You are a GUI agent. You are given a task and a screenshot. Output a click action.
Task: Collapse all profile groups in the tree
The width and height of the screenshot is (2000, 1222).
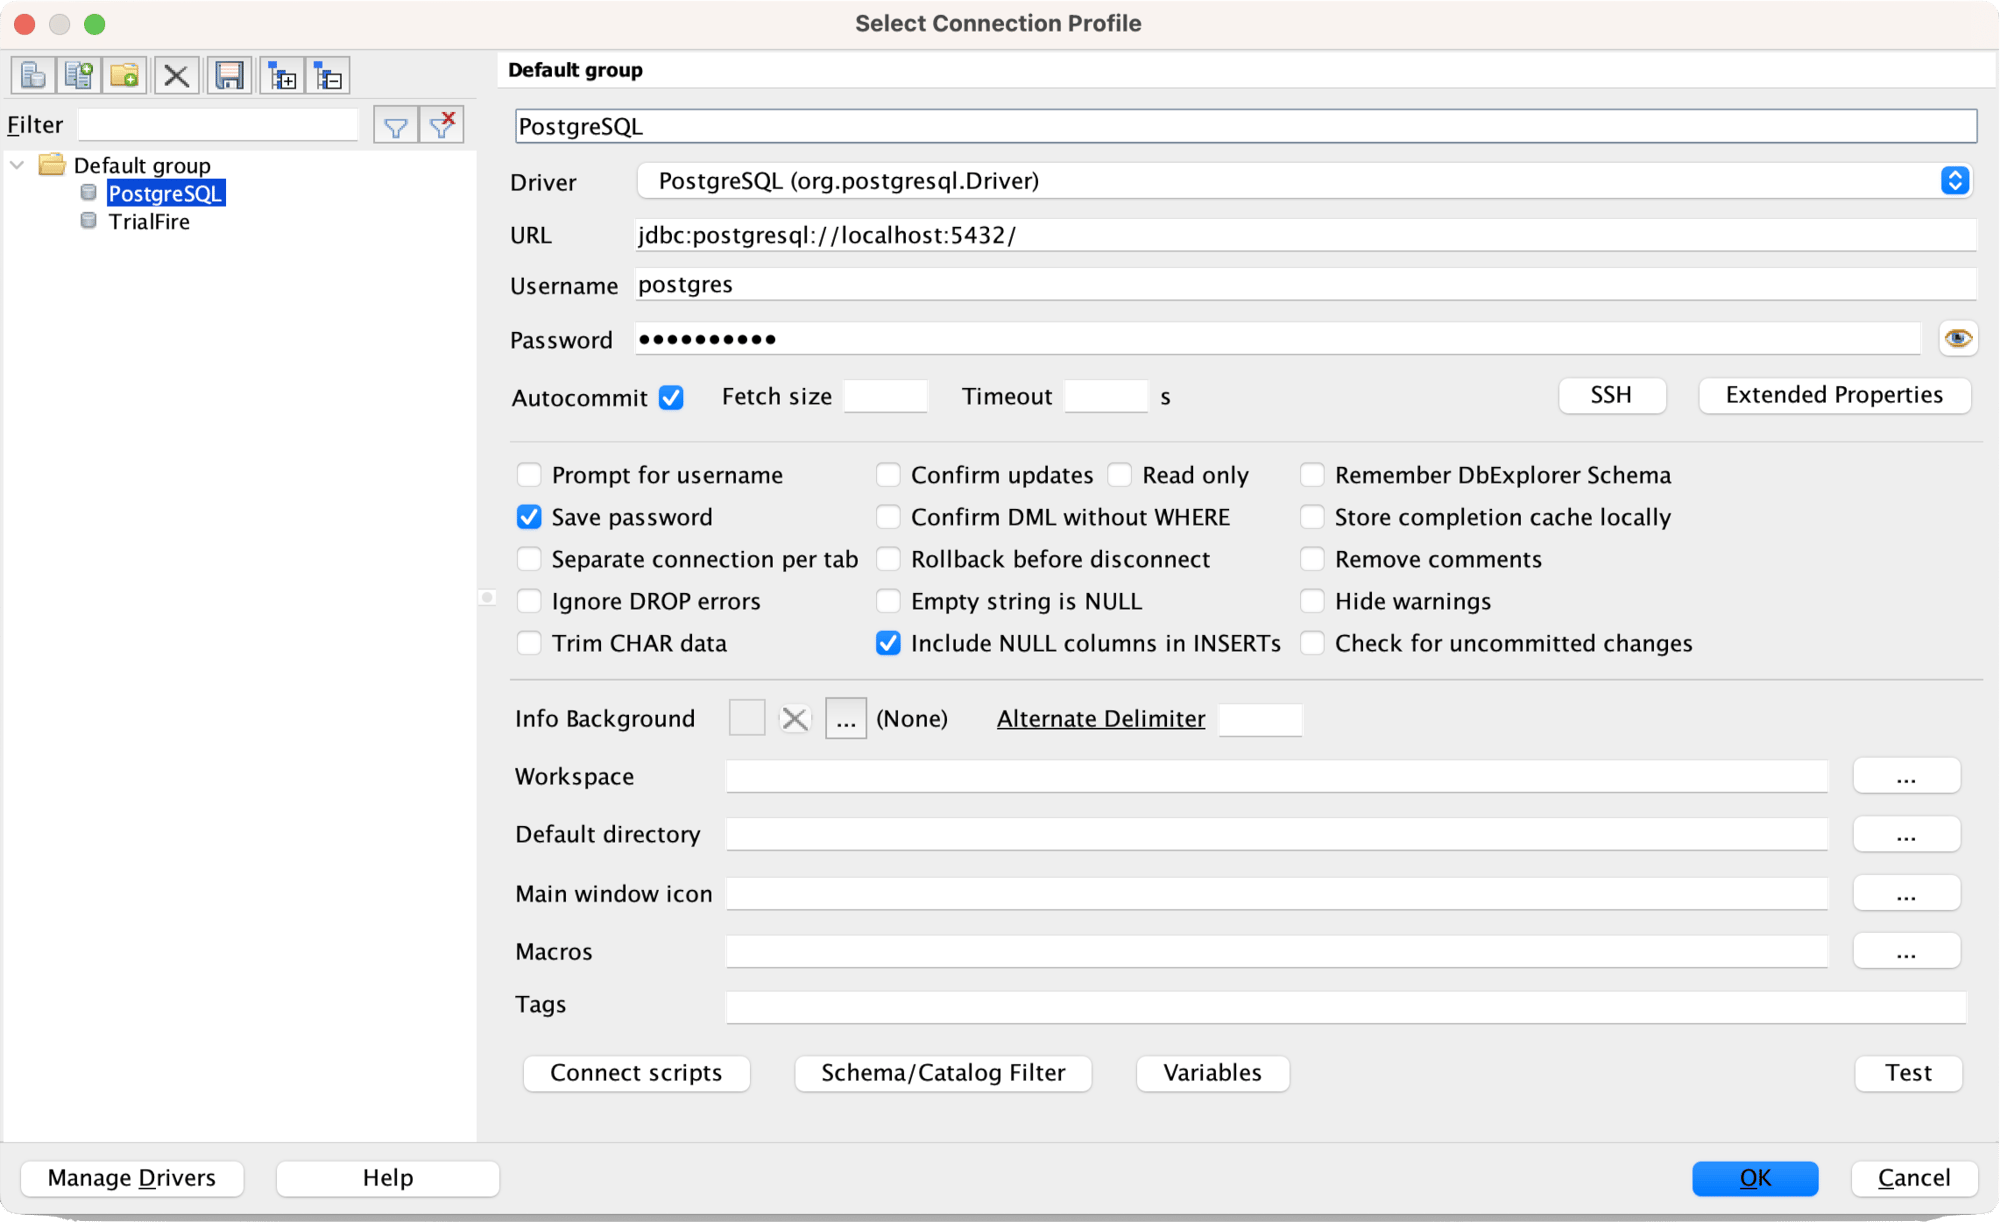(327, 74)
